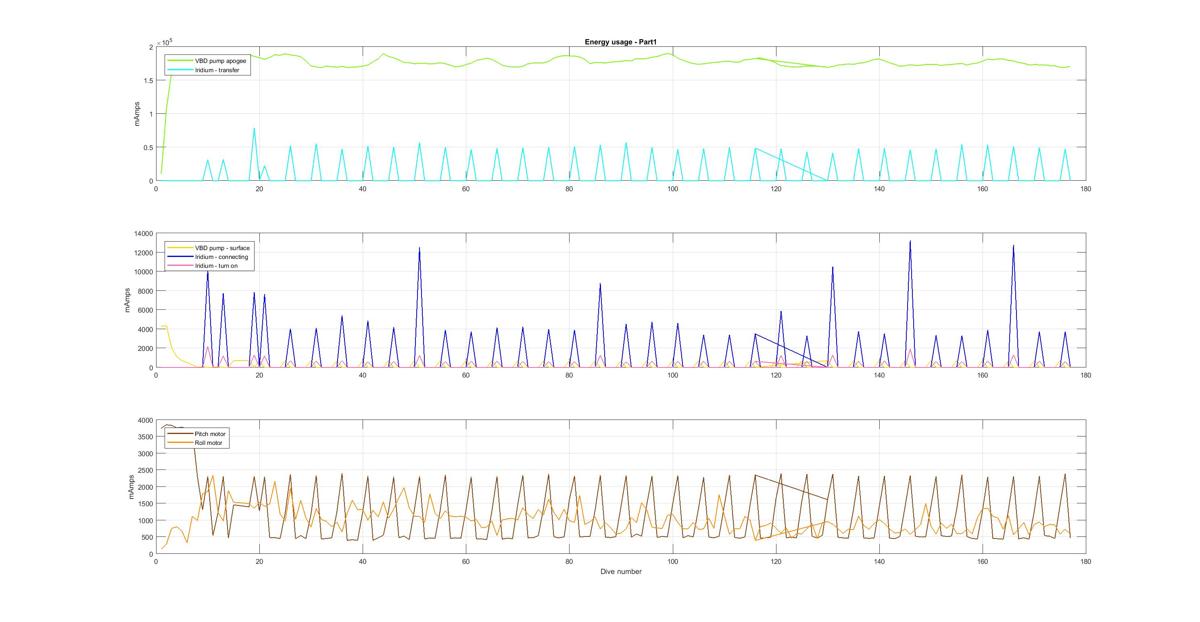Viewport: 1200px width, 622px height.
Task: Click the "1500" y-axis tick label
Action: 145,504
